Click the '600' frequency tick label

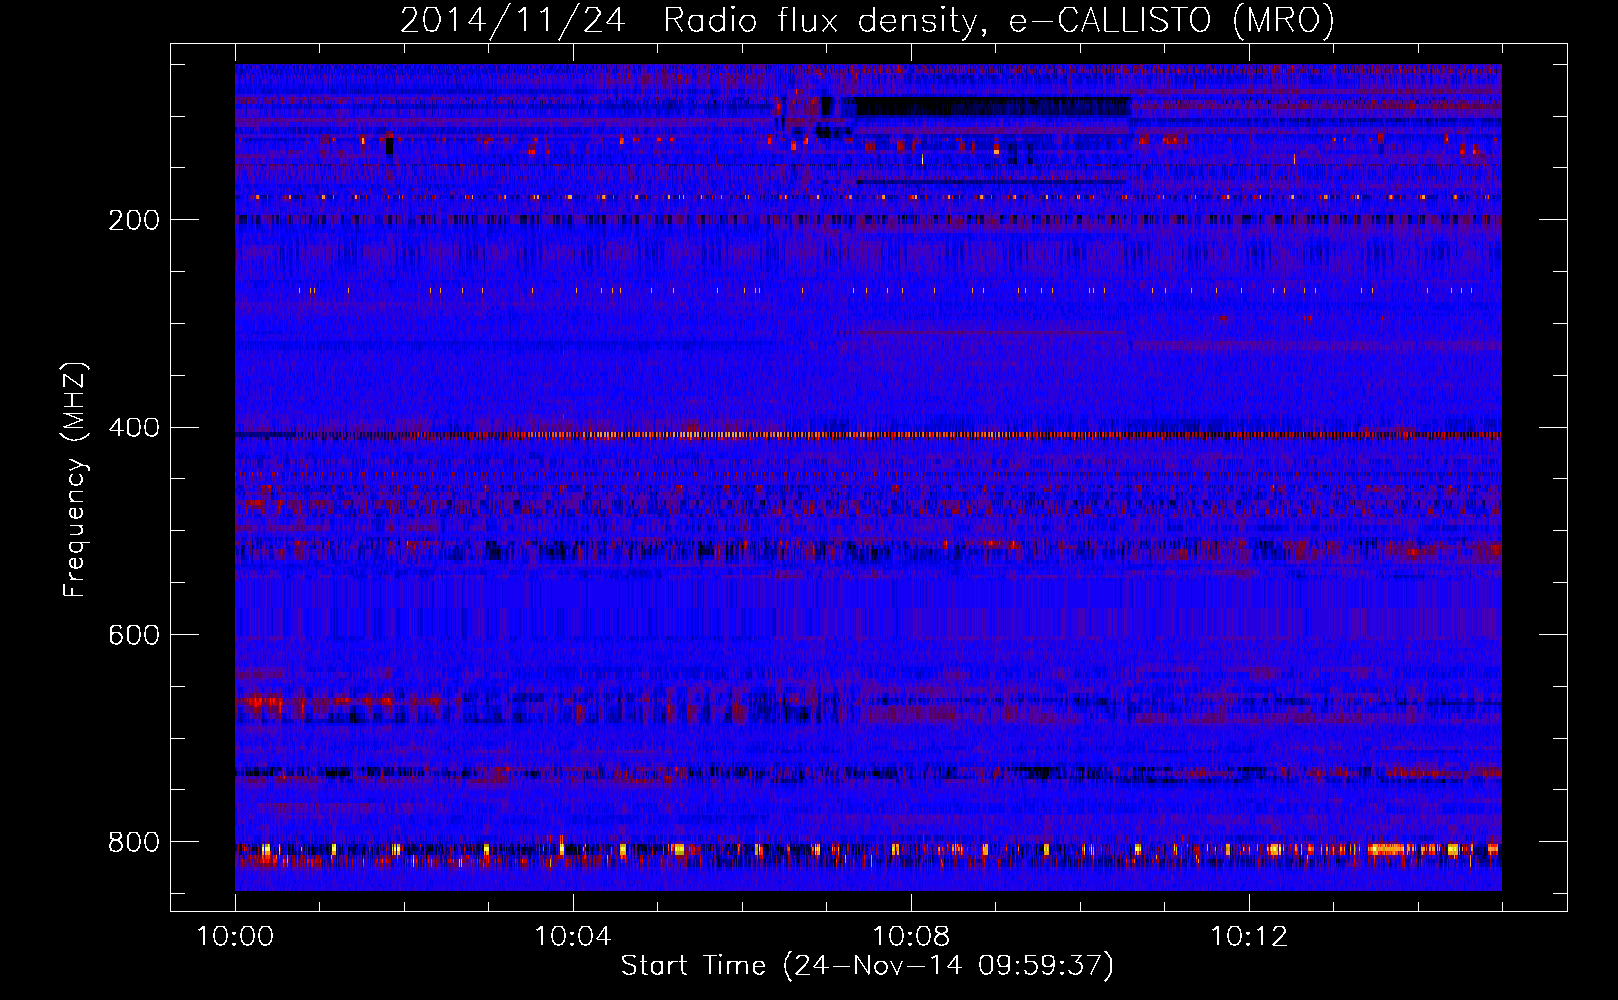tap(134, 636)
